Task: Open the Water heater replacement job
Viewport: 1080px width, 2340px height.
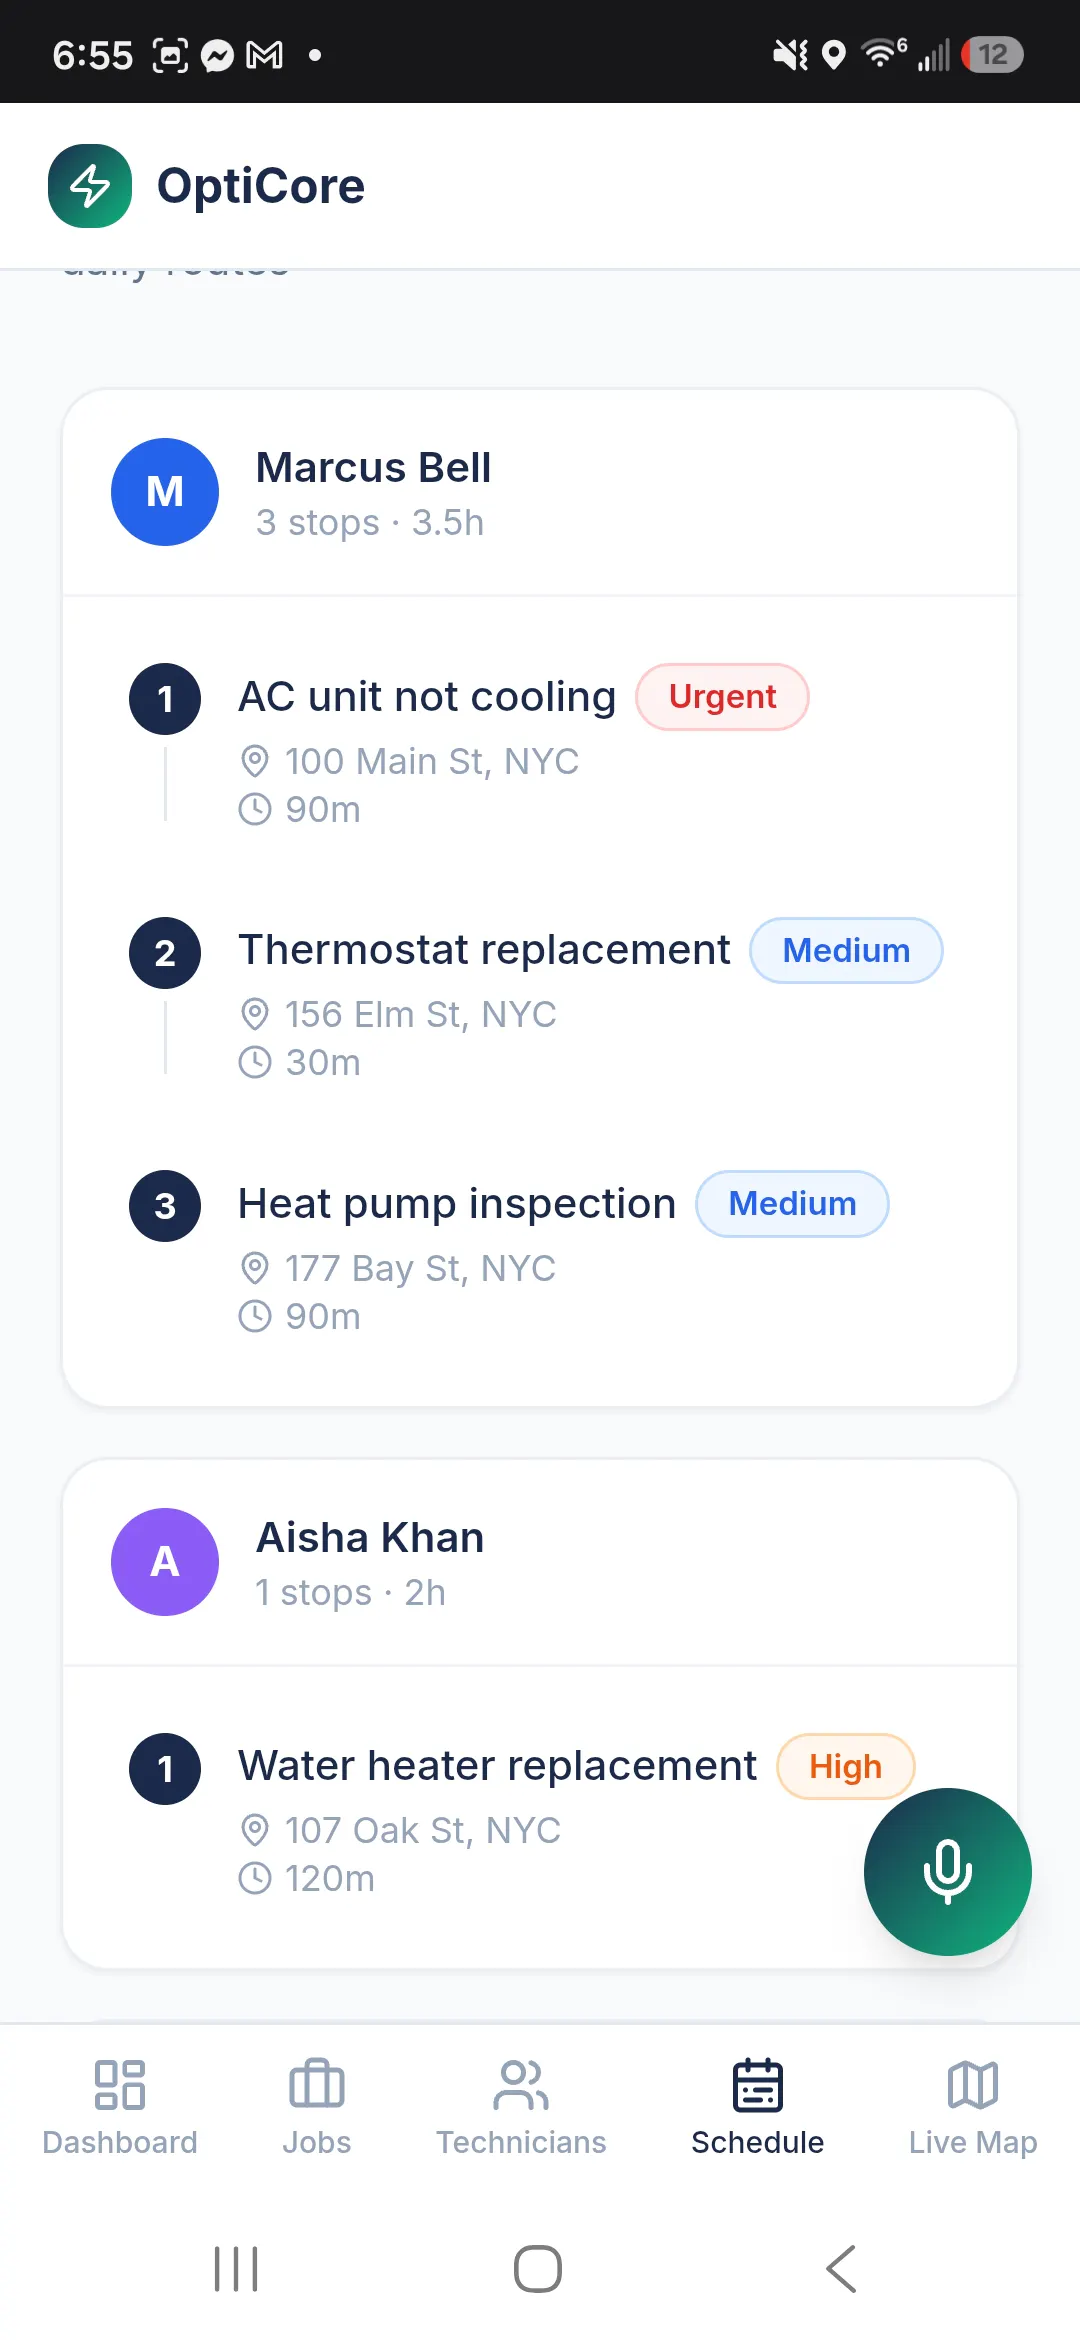Action: (x=497, y=1766)
